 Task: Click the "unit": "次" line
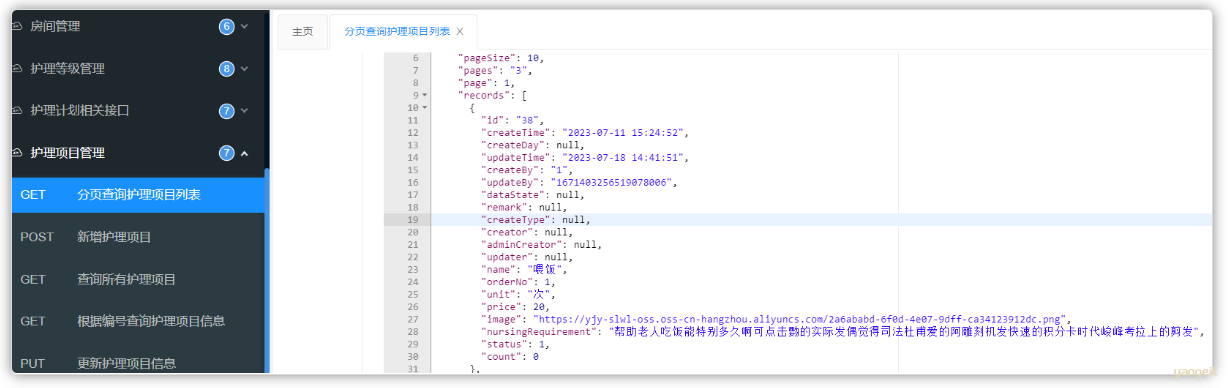[518, 294]
